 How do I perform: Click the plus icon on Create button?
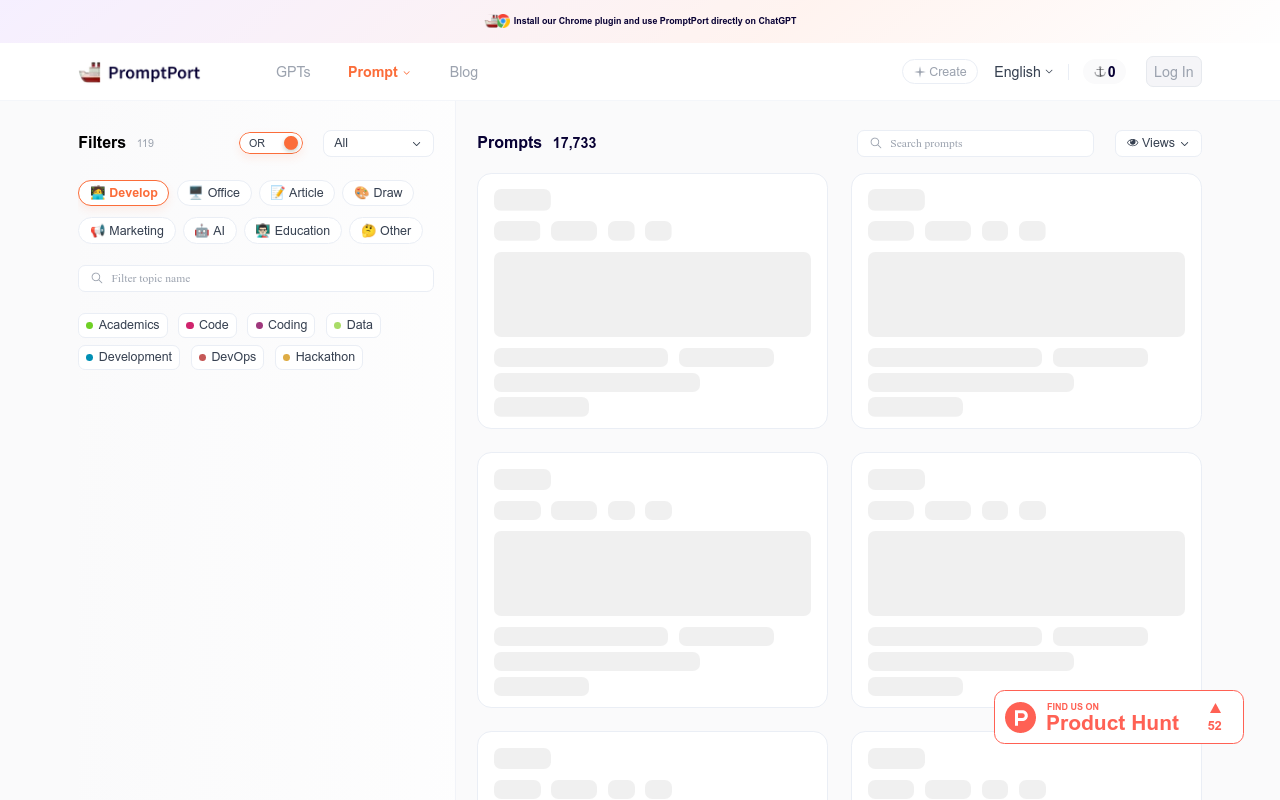tap(920, 72)
